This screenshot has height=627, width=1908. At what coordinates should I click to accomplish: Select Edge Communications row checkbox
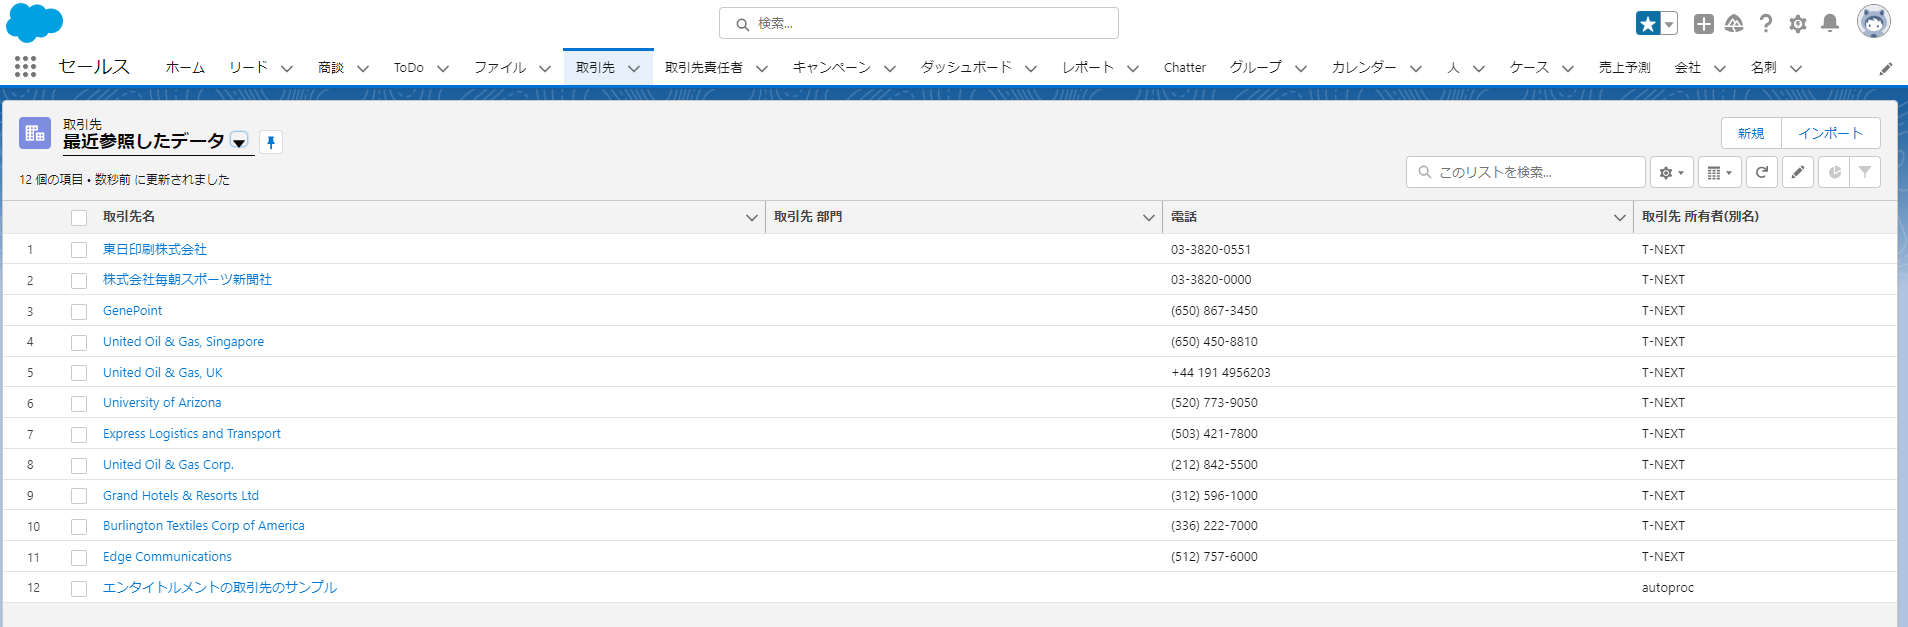79,558
